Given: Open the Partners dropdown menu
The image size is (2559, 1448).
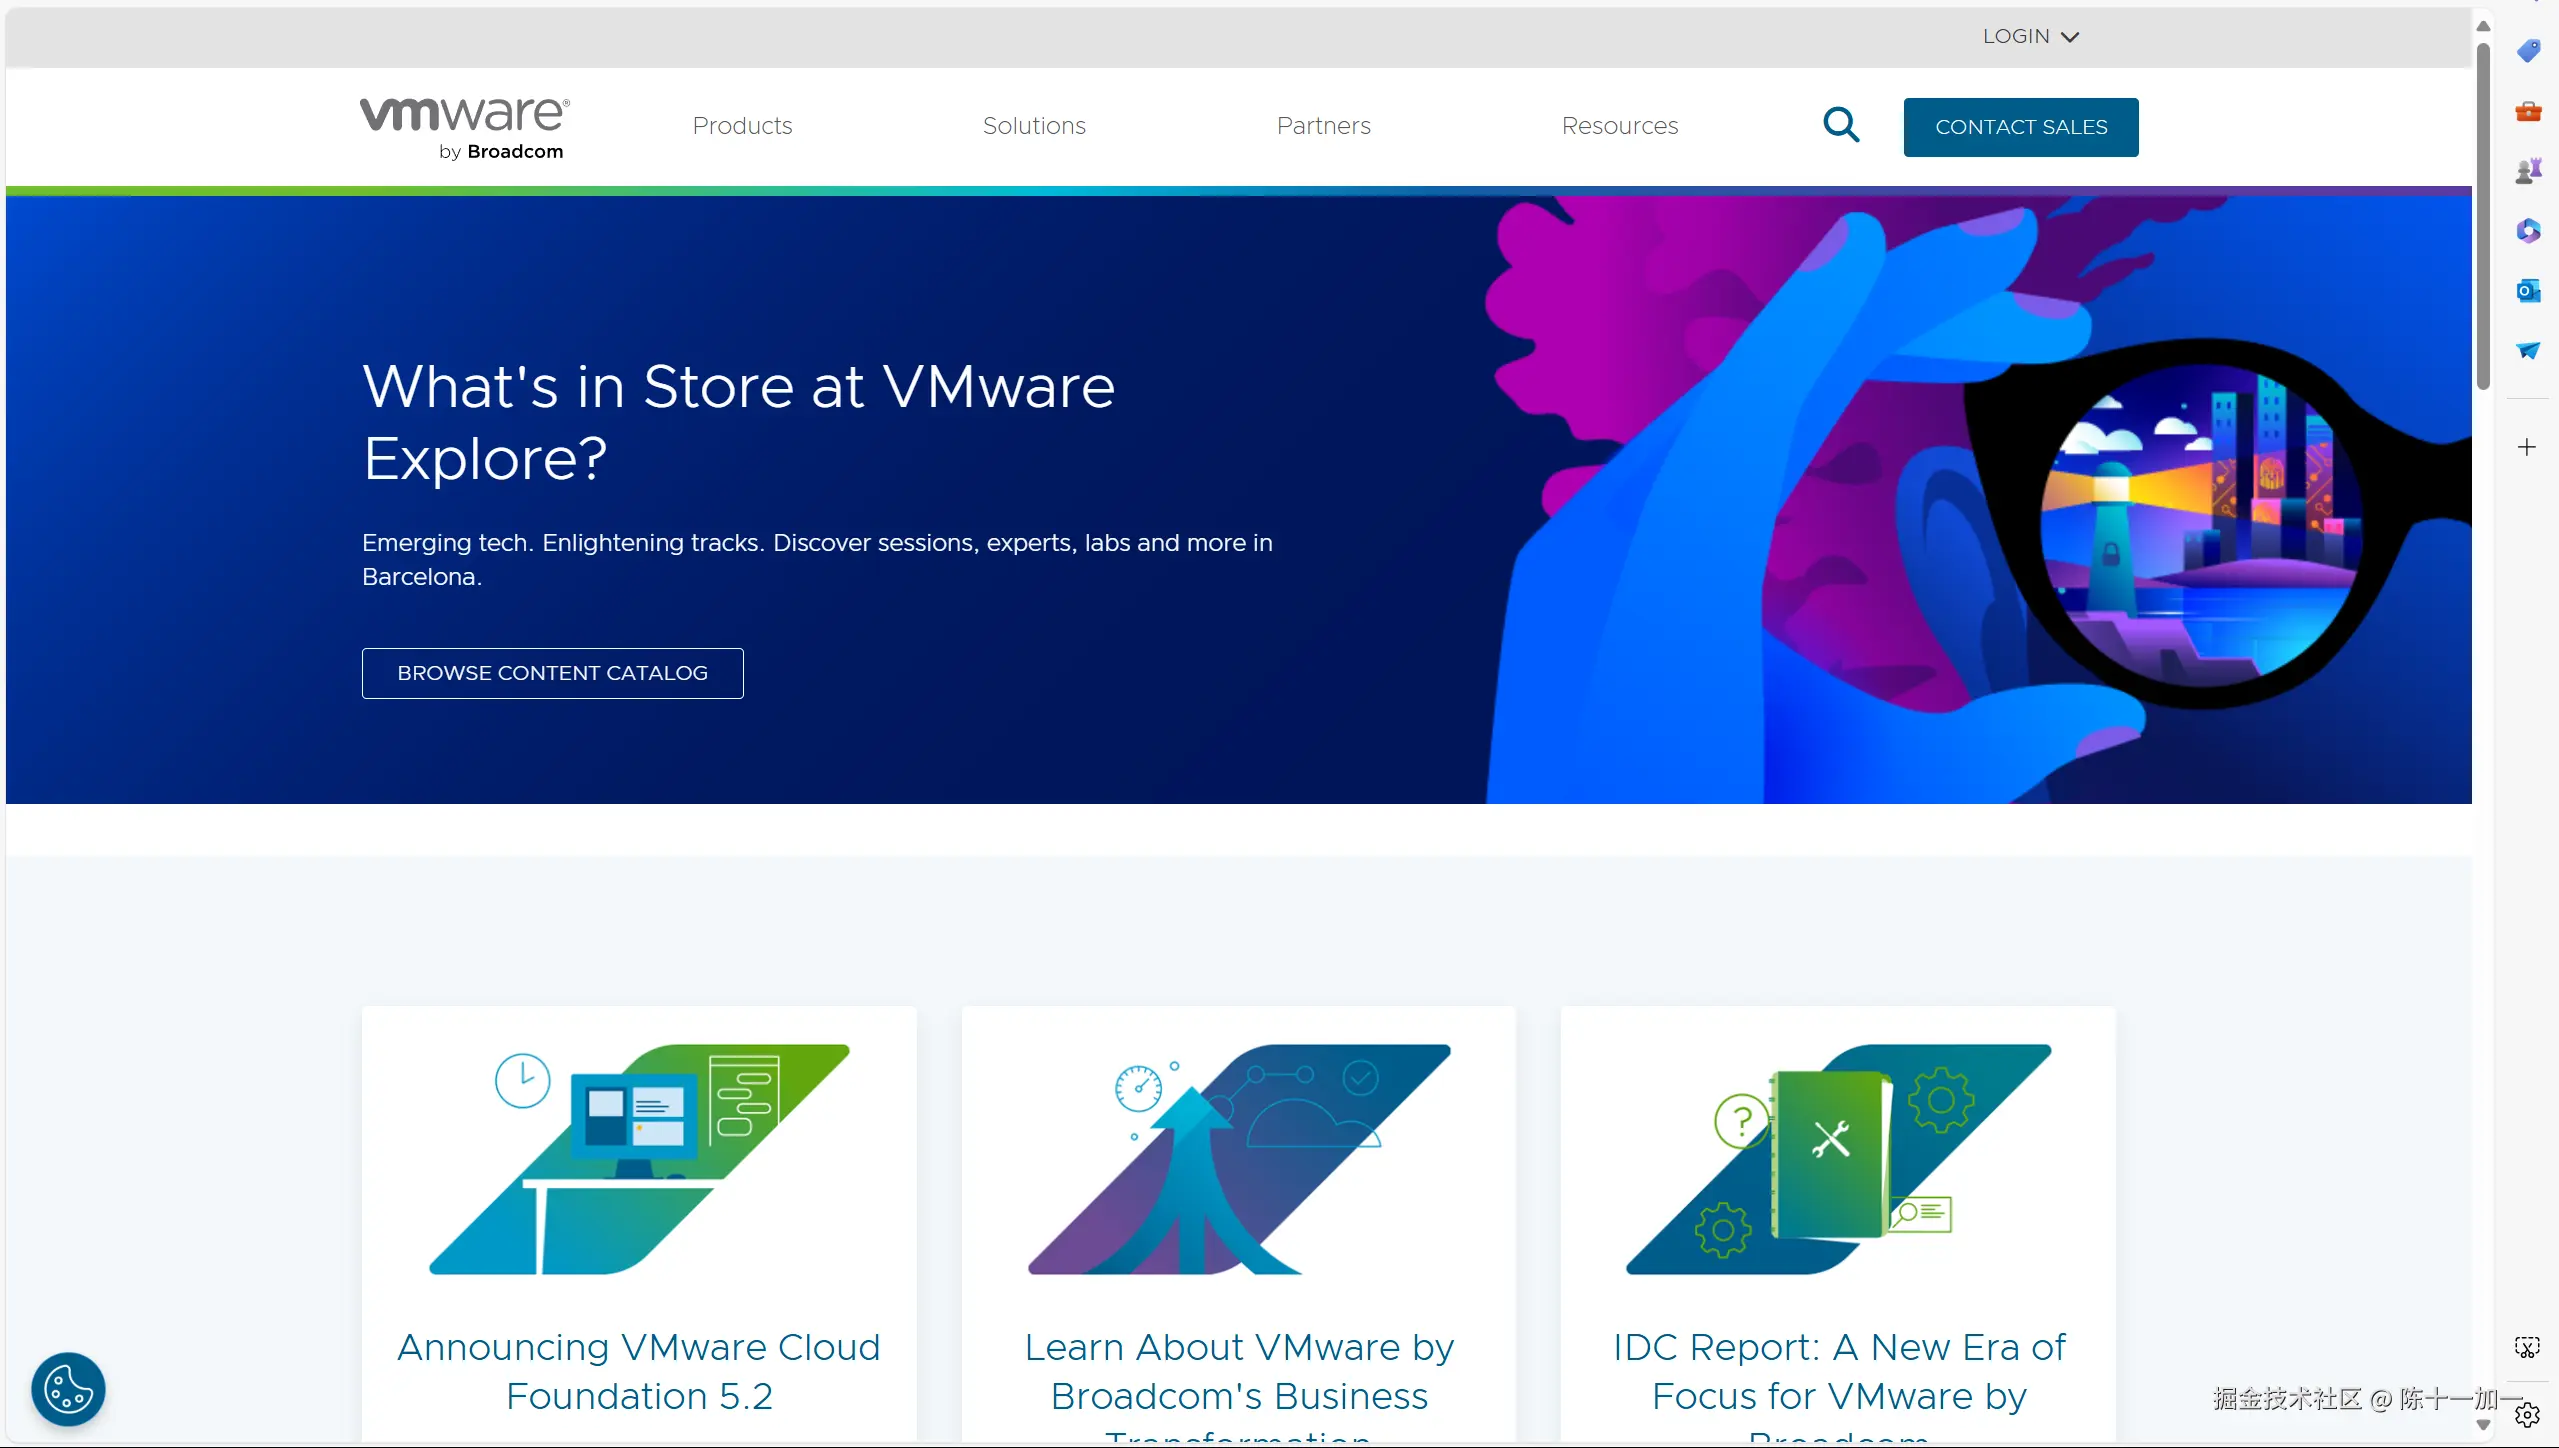Looking at the screenshot, I should tap(1322, 126).
